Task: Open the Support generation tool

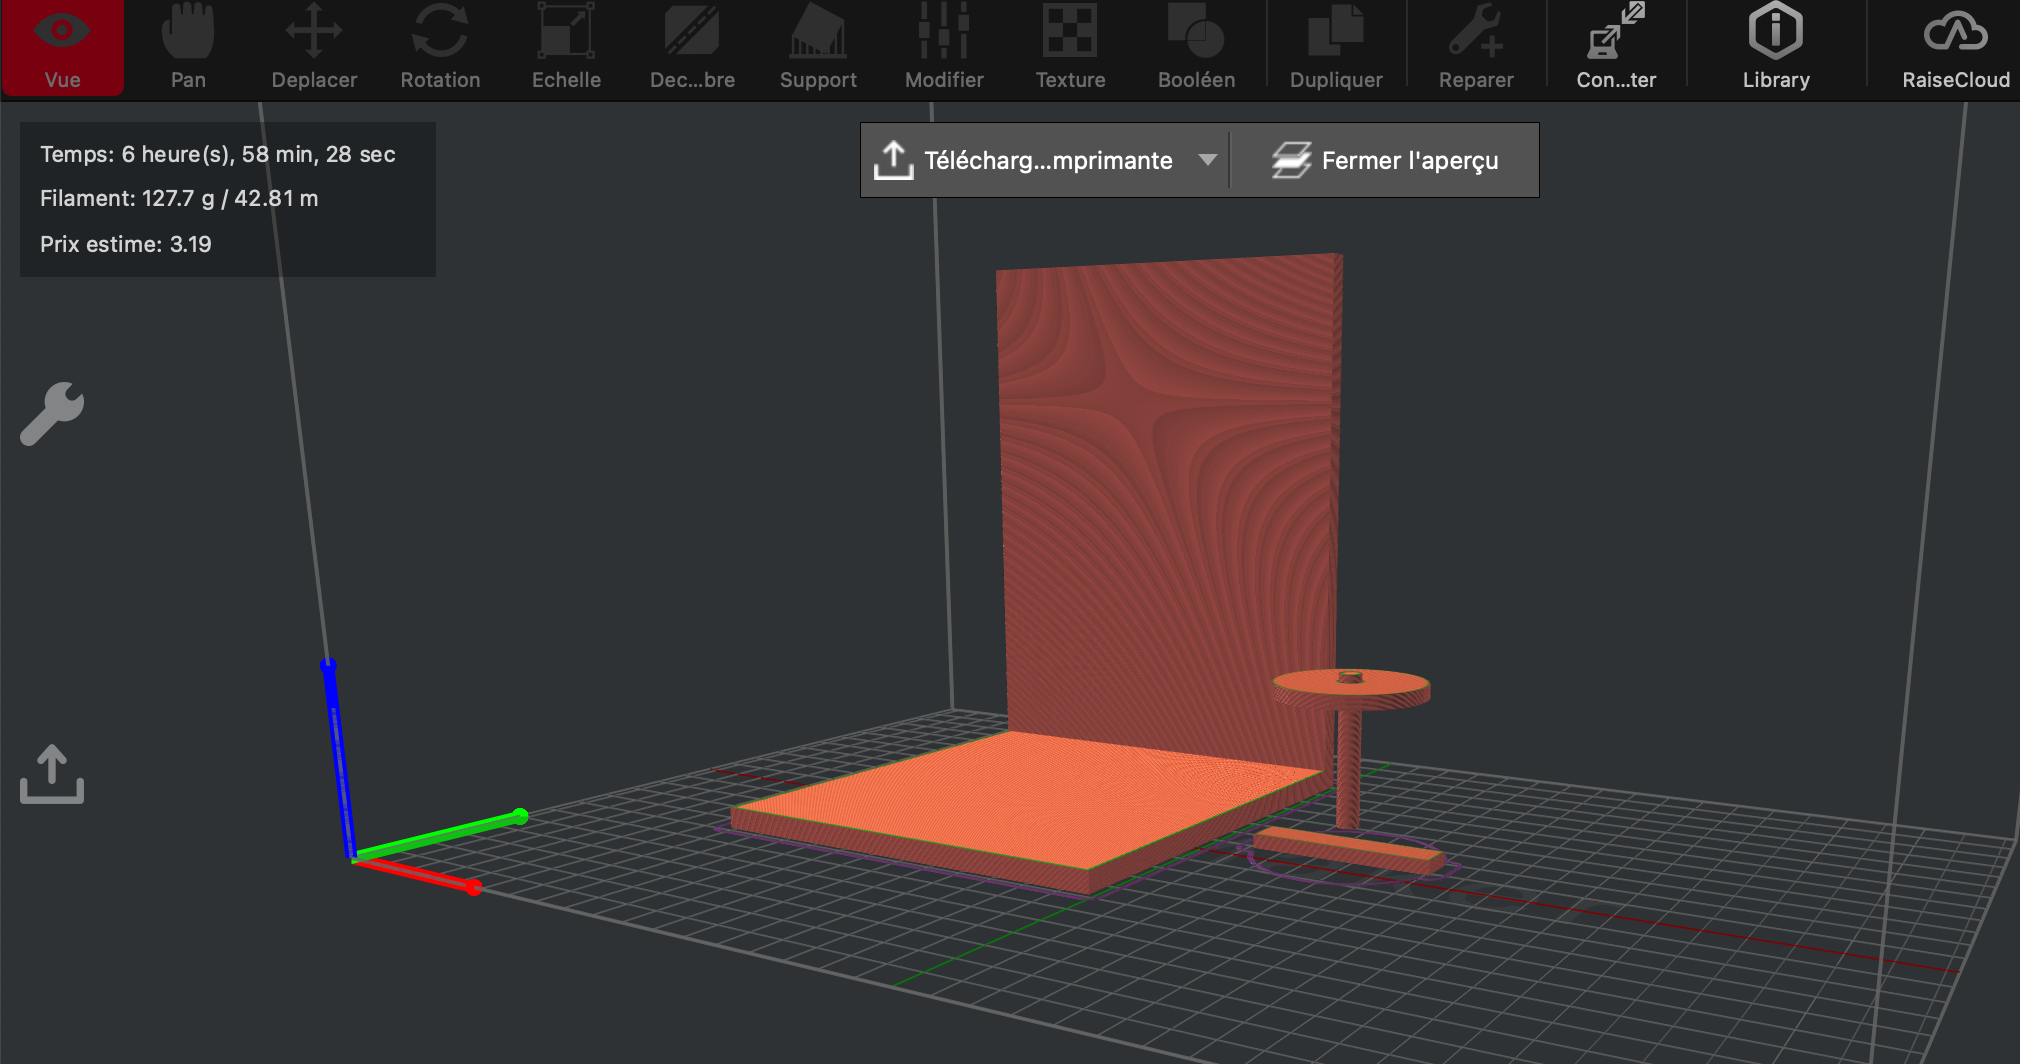Action: point(818,47)
